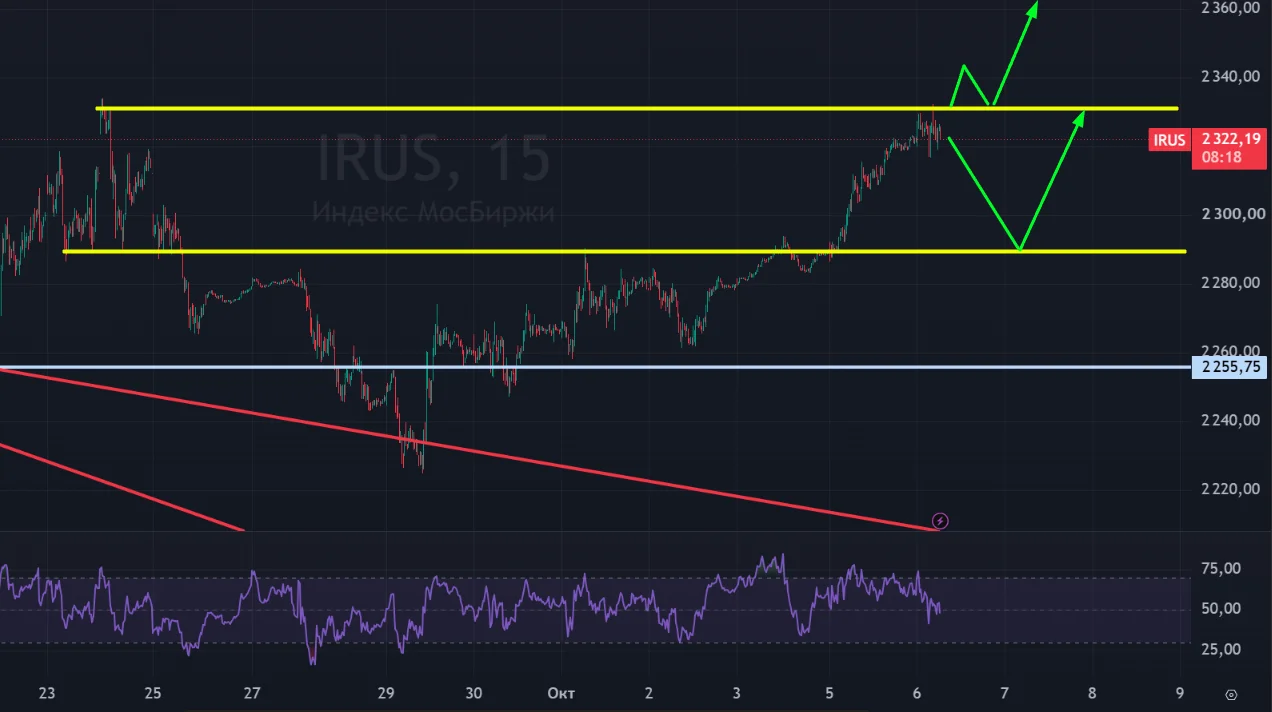Viewport: 1272px width, 712px height.
Task: Click the 2 360,00 price axis label
Action: [1229, 9]
